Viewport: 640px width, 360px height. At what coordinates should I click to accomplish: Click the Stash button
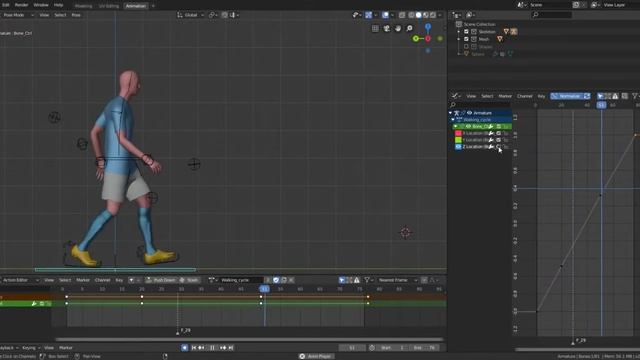tap(189, 280)
